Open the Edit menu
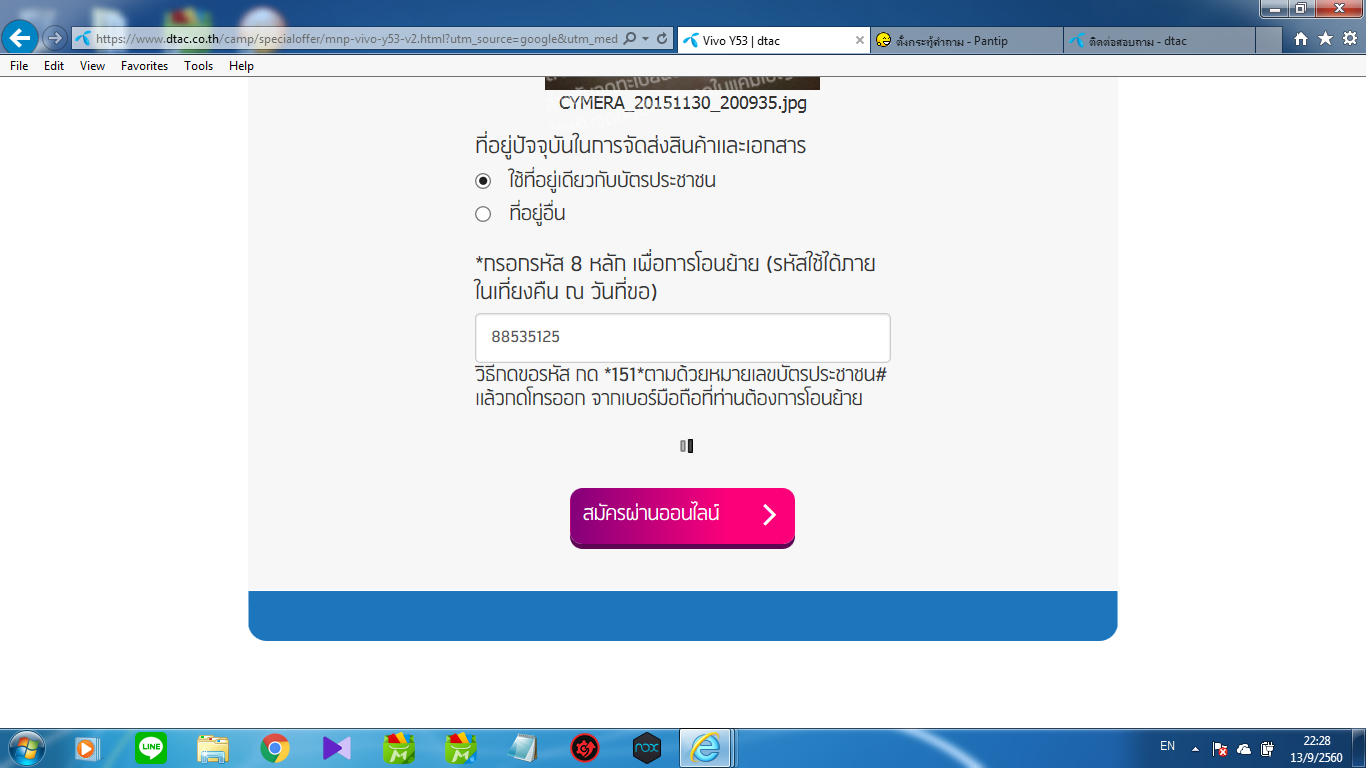The image size is (1366, 768). pyautogui.click(x=54, y=66)
